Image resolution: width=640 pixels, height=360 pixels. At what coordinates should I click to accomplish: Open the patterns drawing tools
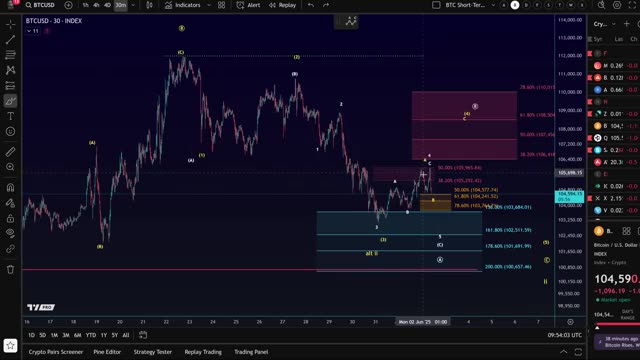coord(11,70)
